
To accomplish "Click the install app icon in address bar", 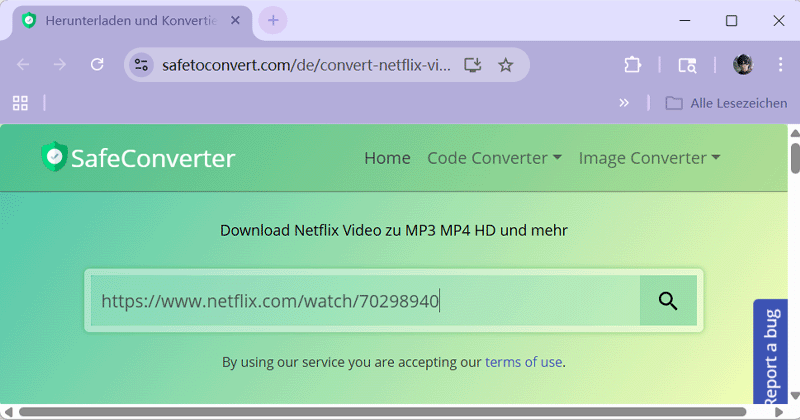I will [x=472, y=65].
